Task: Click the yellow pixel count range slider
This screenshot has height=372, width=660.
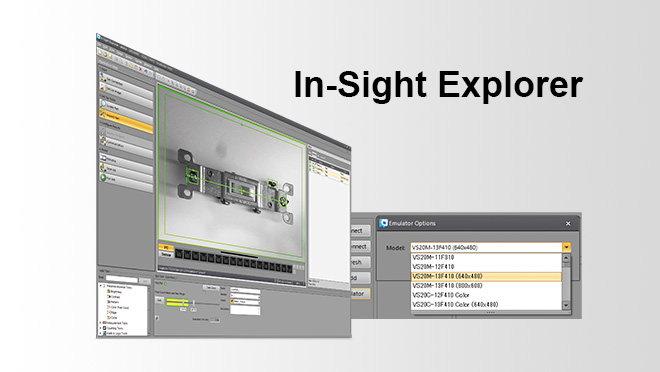Action: coord(177,302)
